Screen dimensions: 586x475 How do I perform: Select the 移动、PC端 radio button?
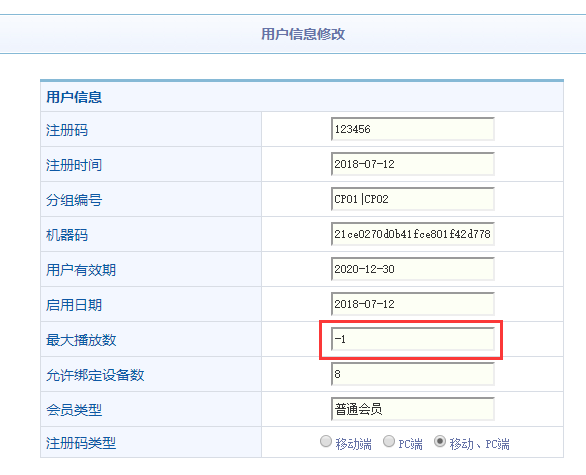click(440, 441)
